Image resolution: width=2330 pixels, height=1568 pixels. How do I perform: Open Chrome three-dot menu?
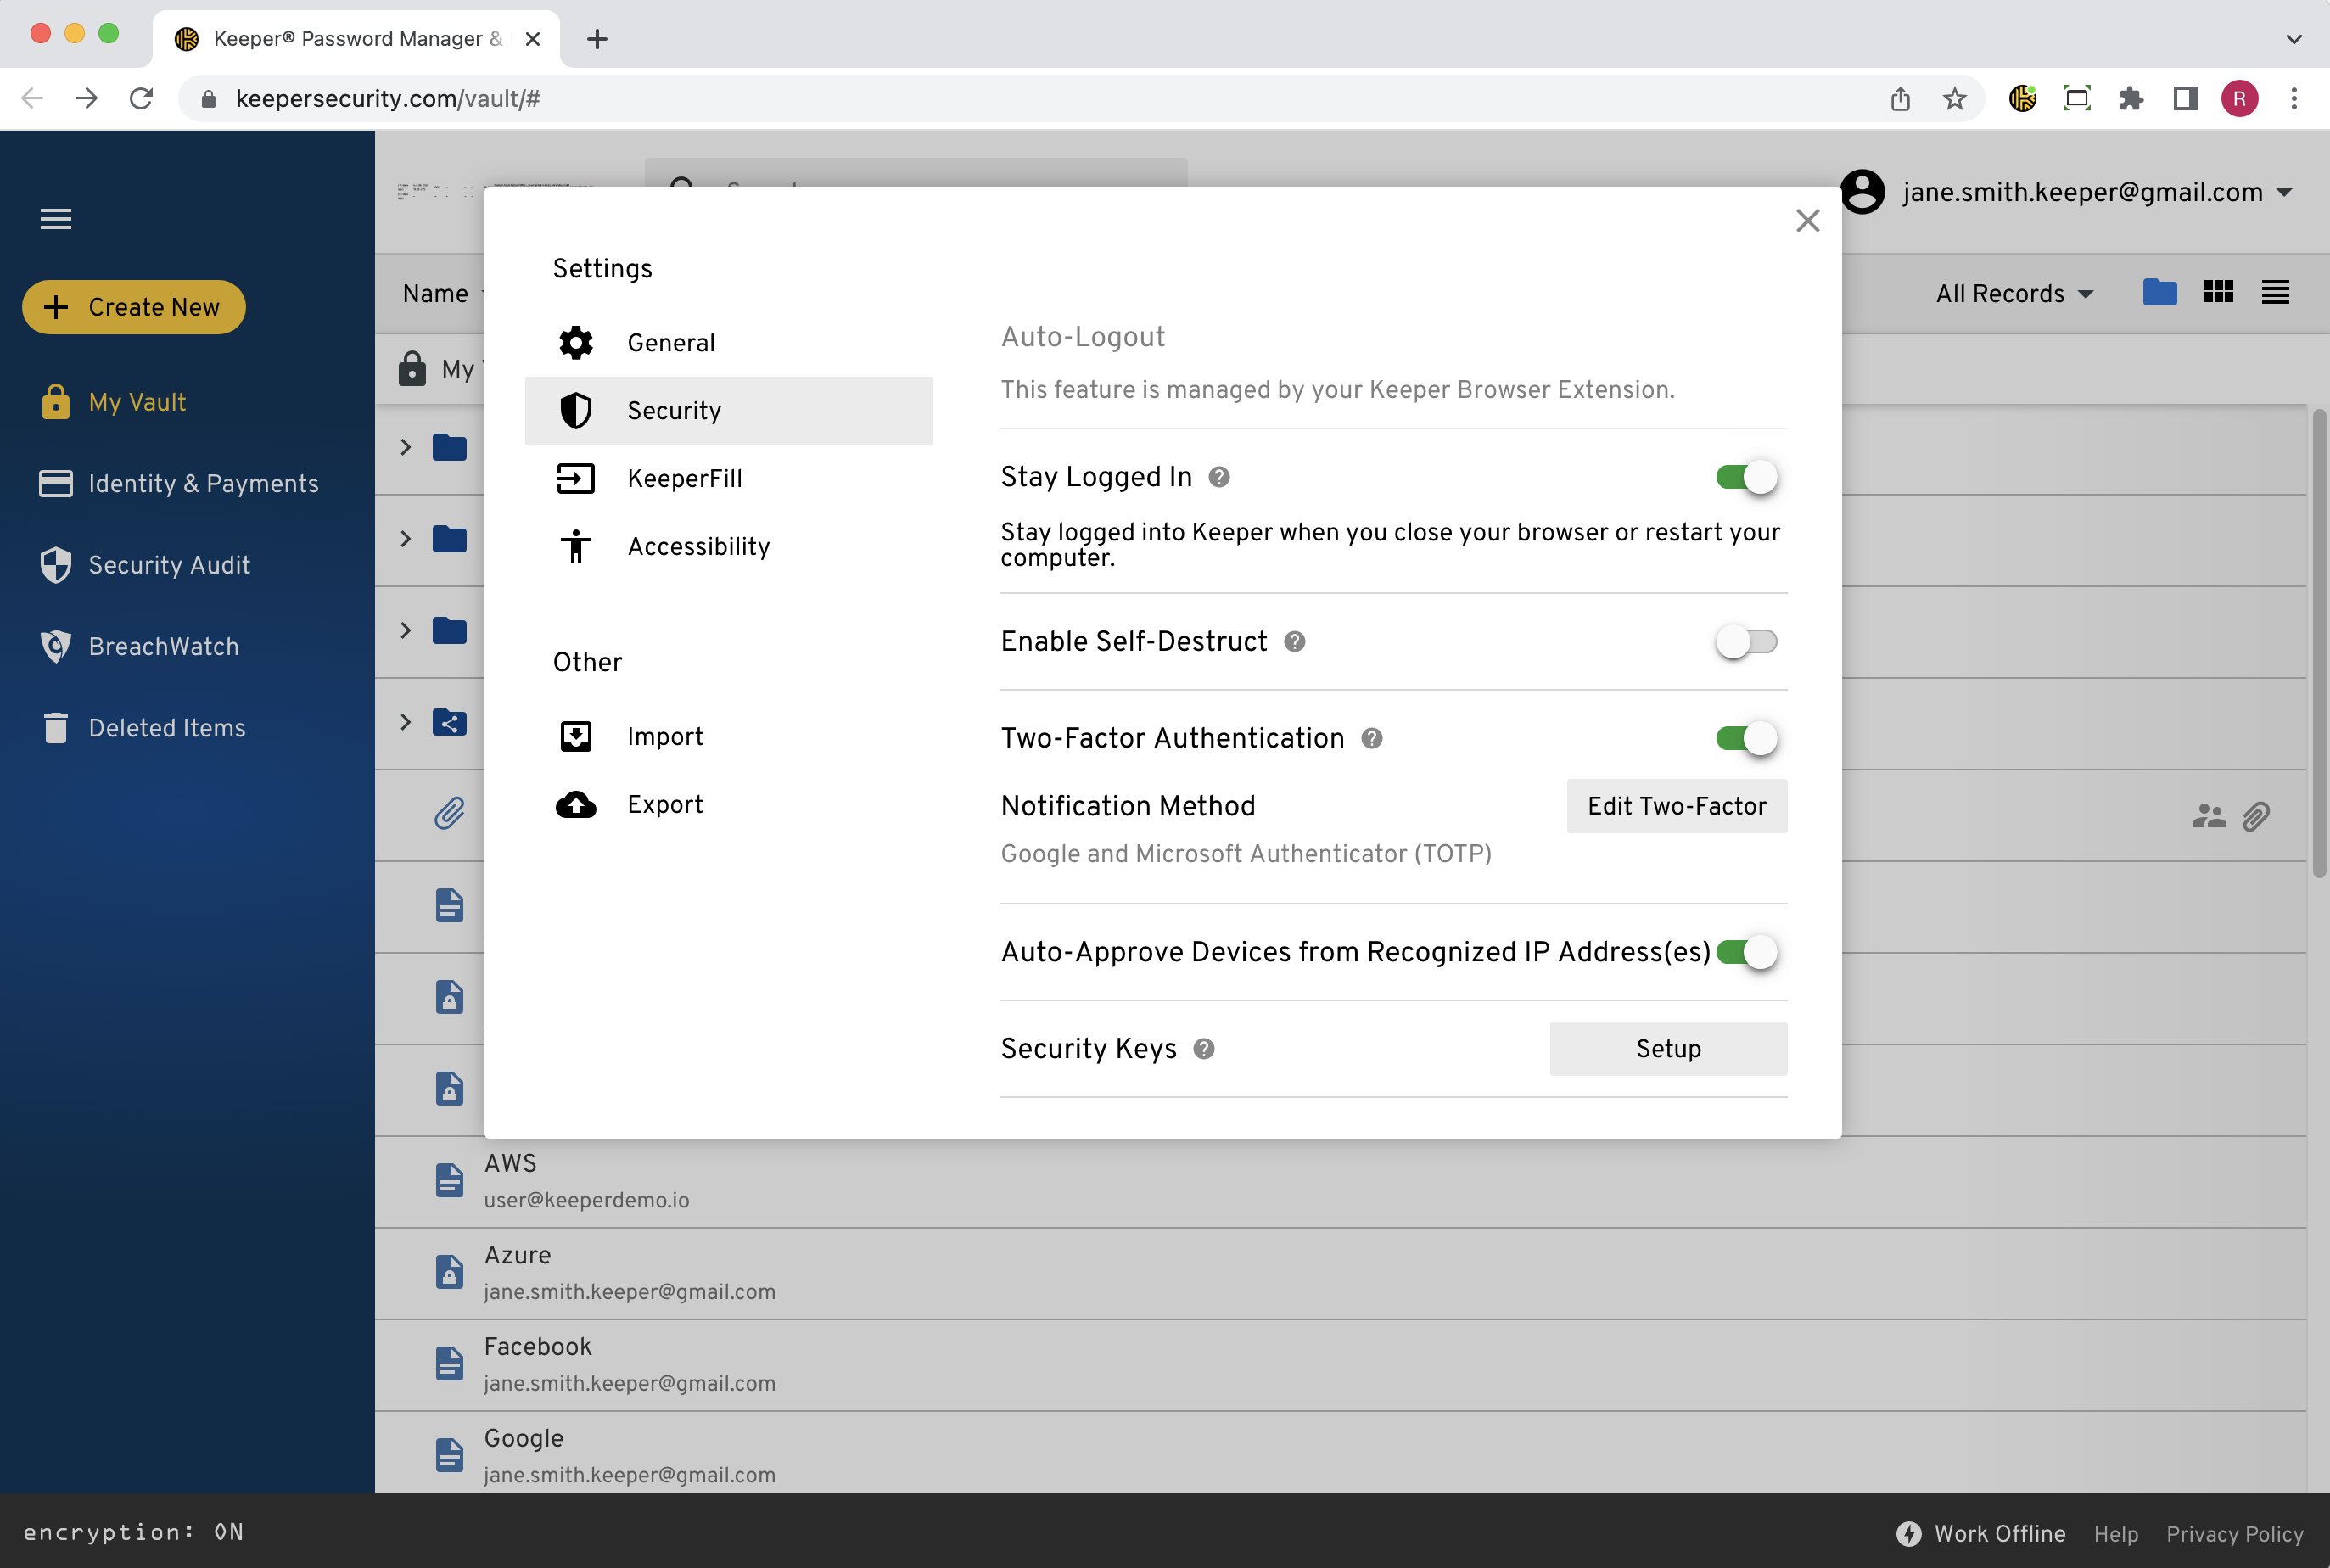click(x=2294, y=98)
